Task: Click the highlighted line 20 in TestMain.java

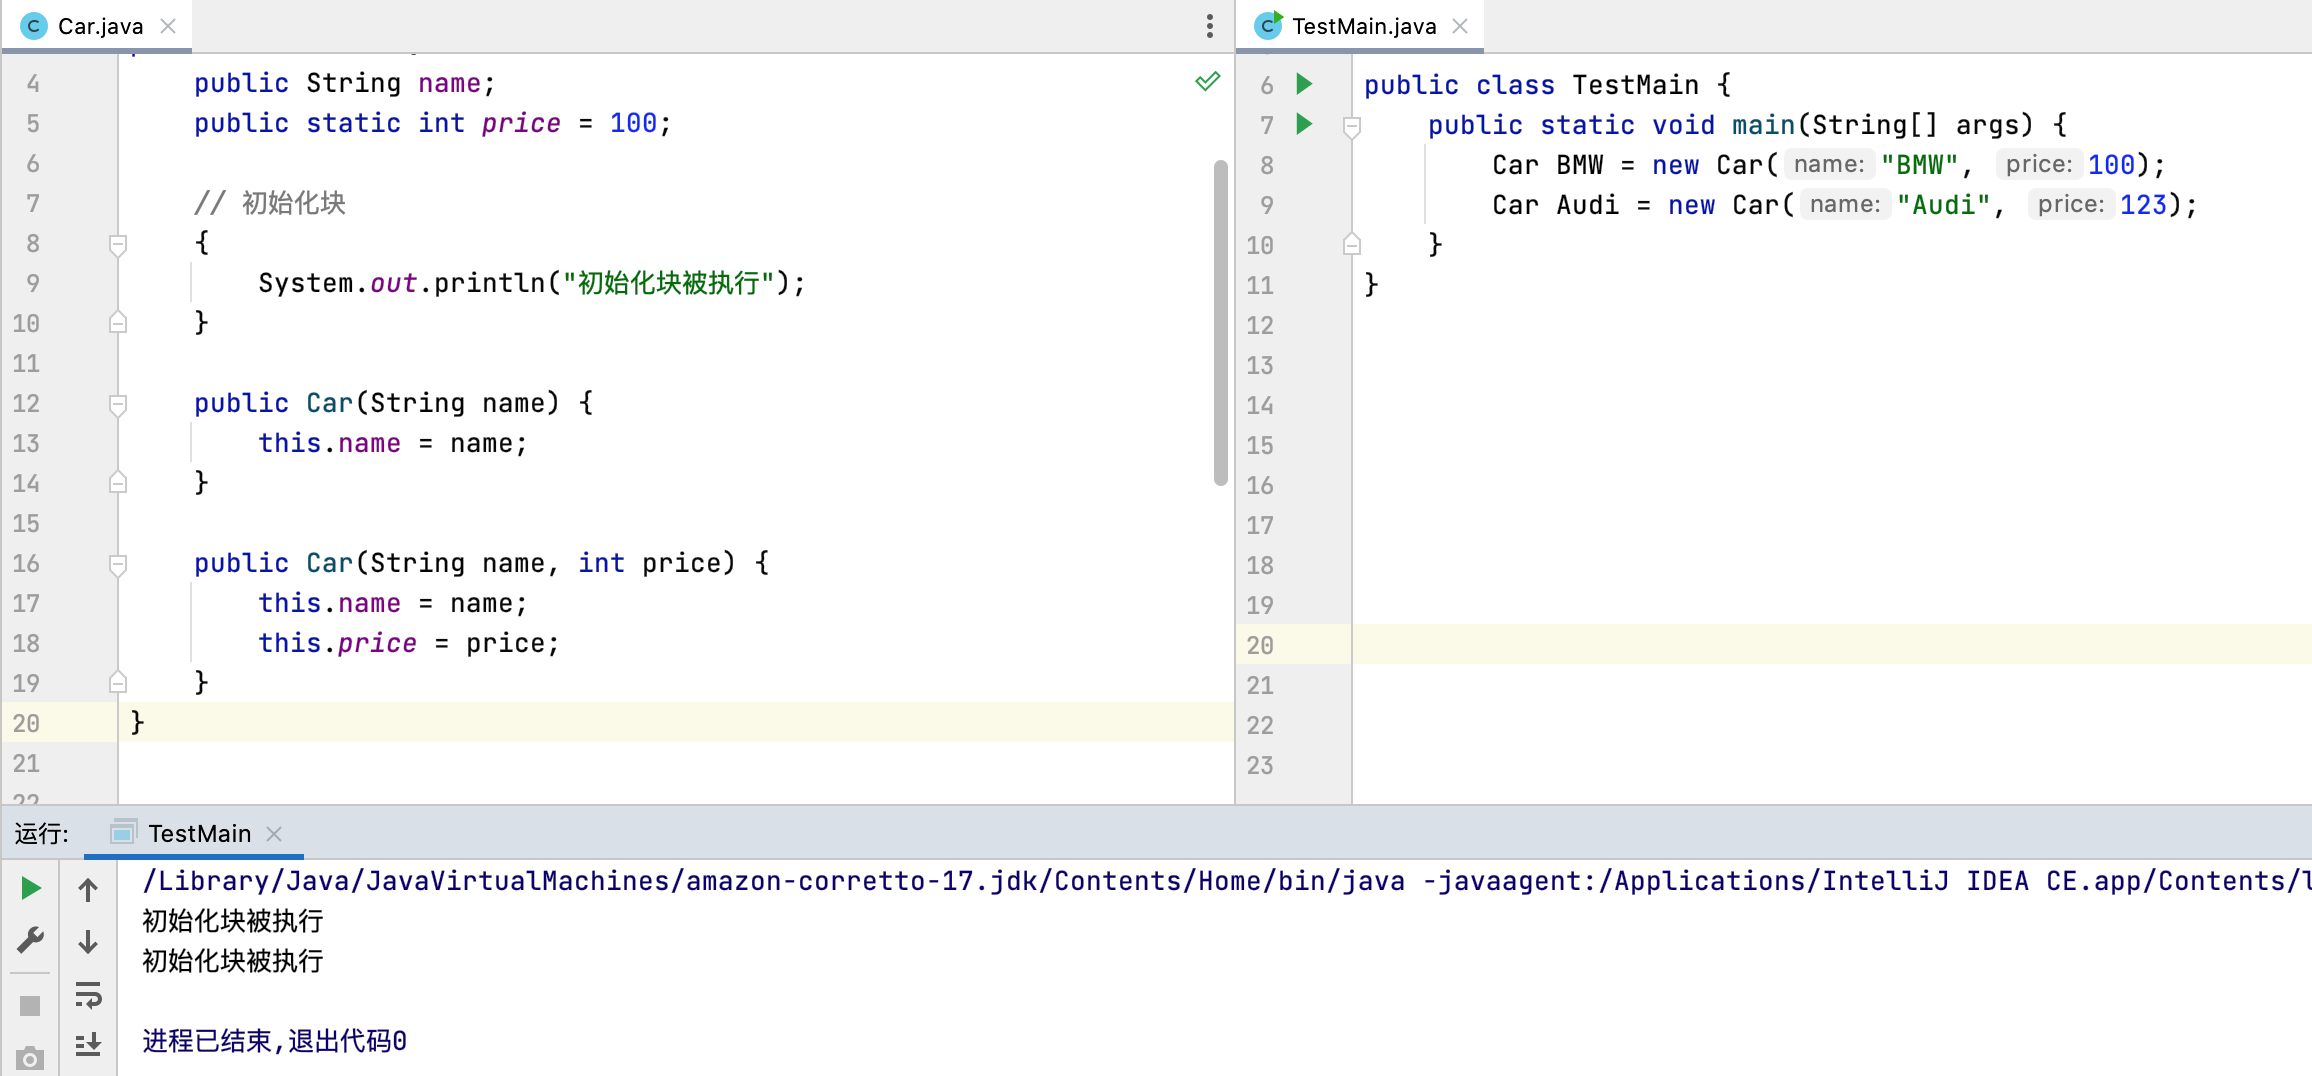Action: tap(1773, 645)
